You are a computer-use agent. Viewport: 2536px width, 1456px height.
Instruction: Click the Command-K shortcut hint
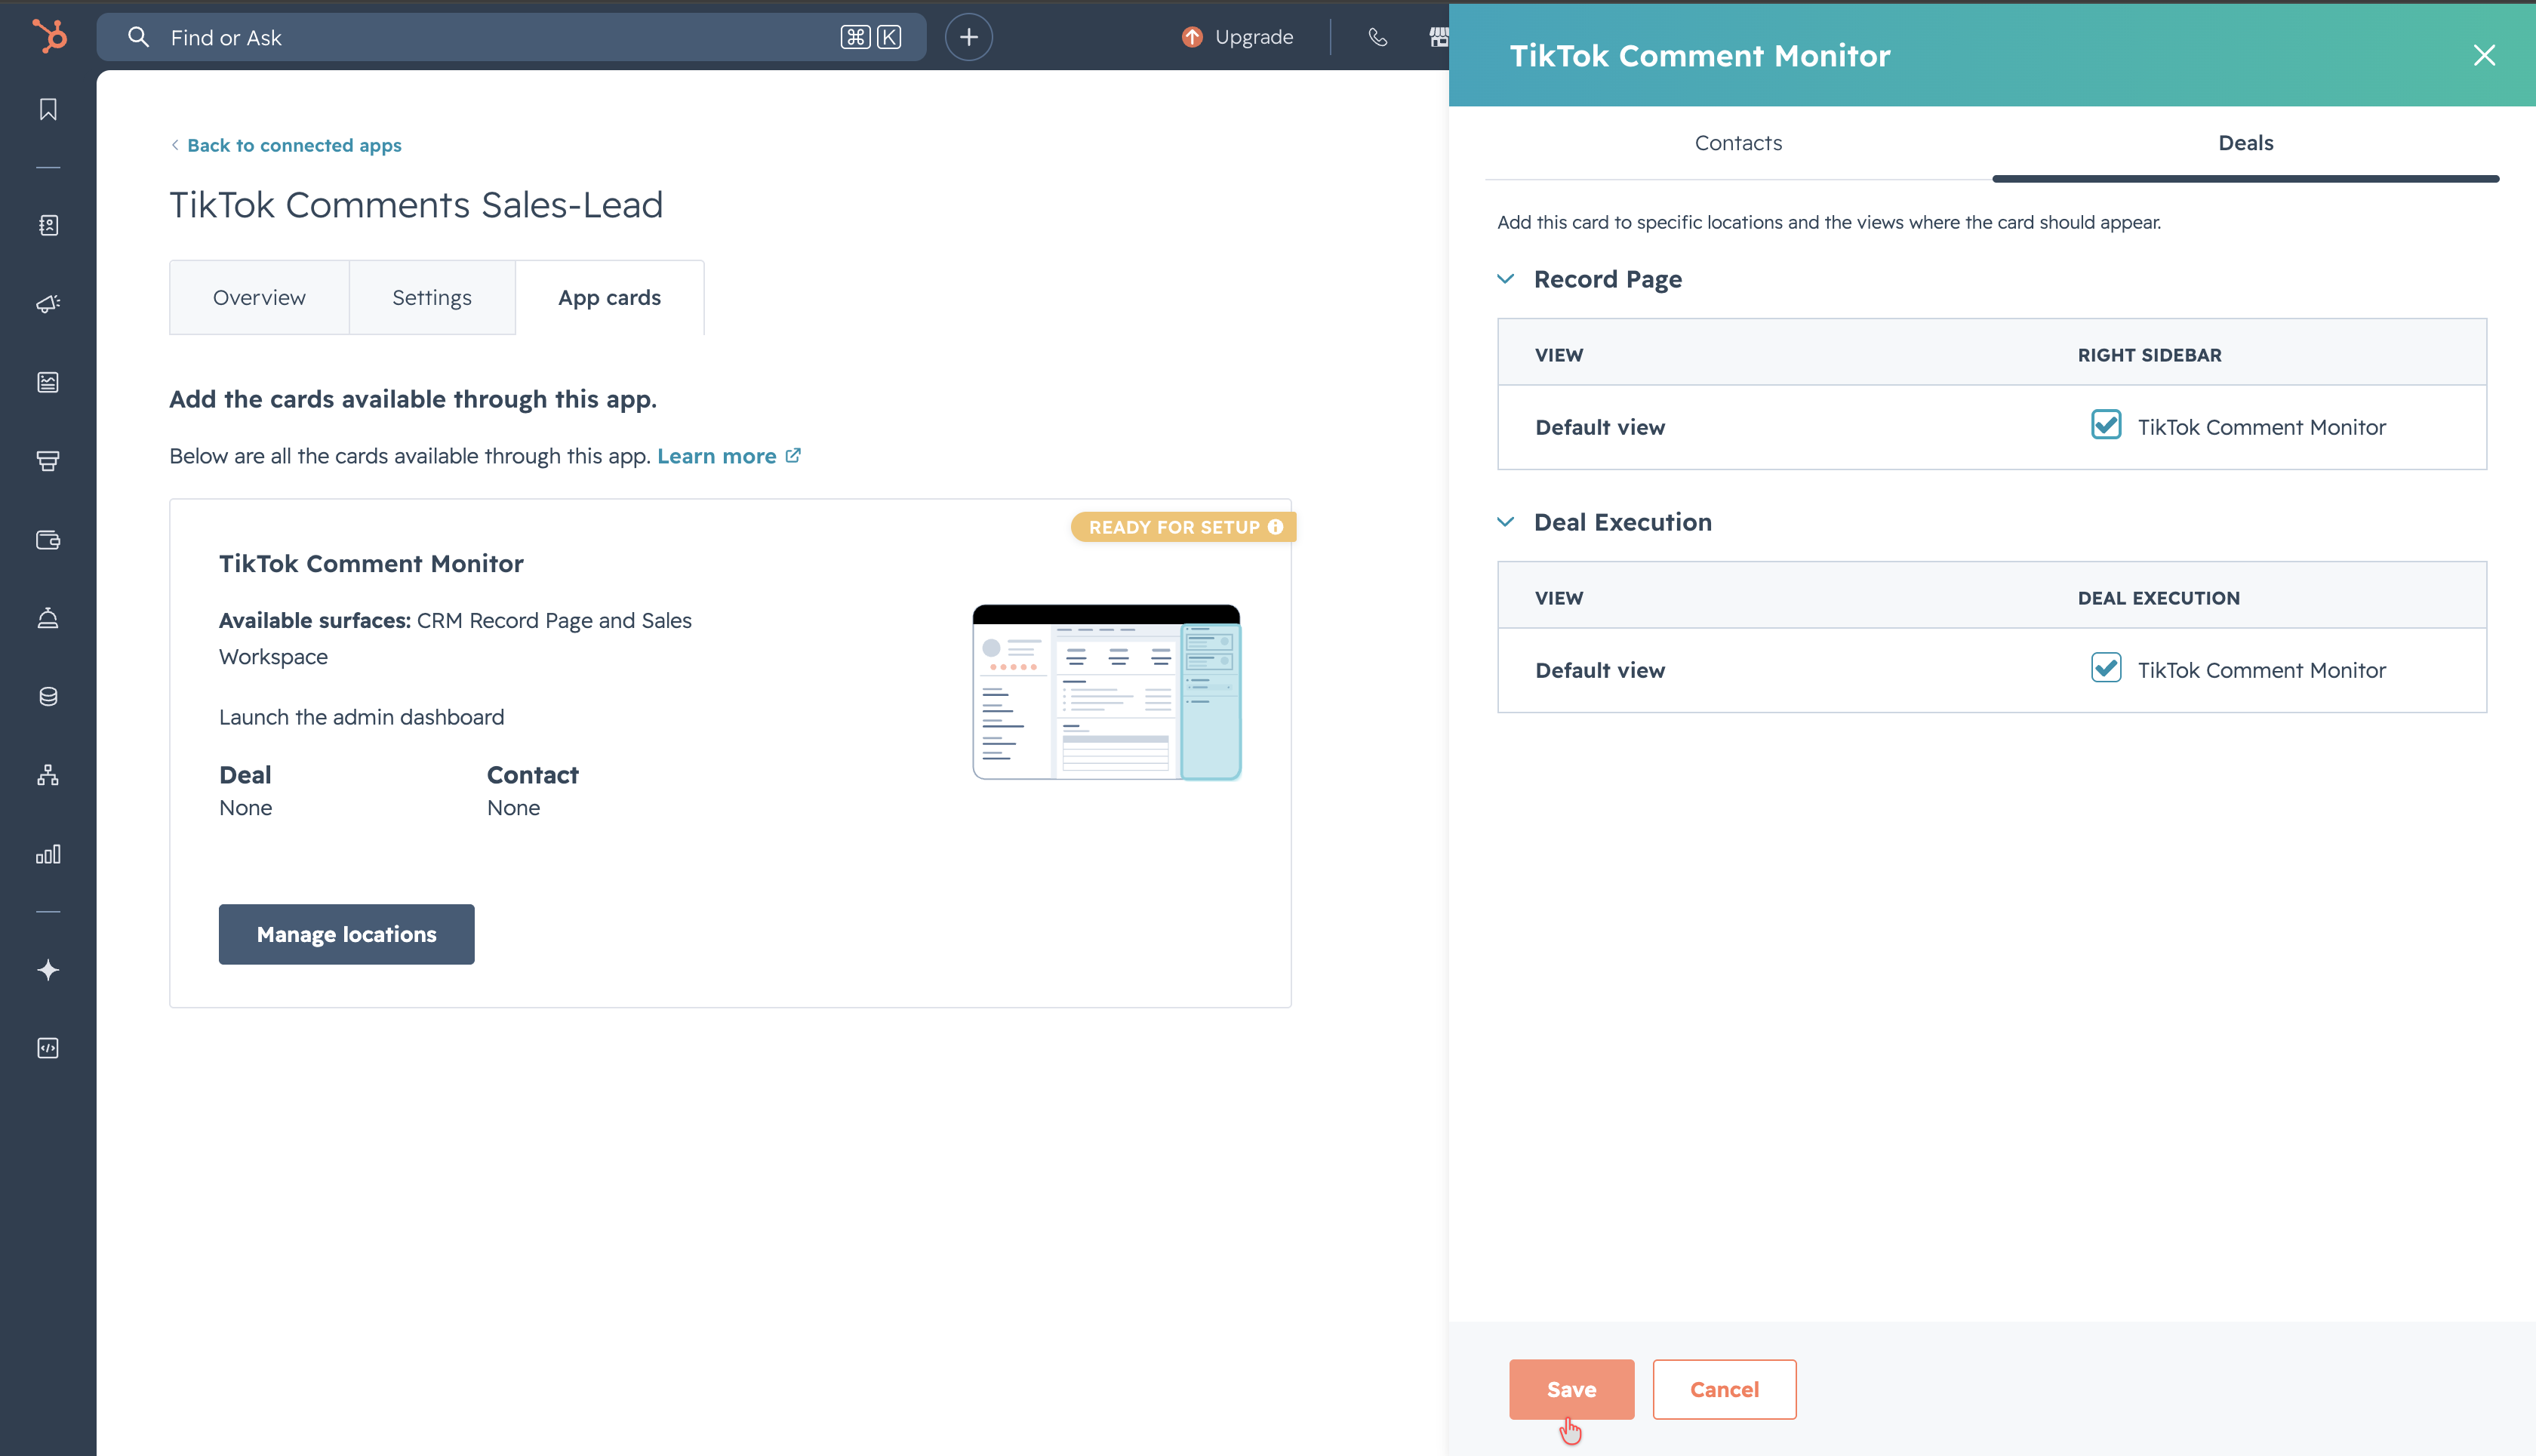point(871,37)
